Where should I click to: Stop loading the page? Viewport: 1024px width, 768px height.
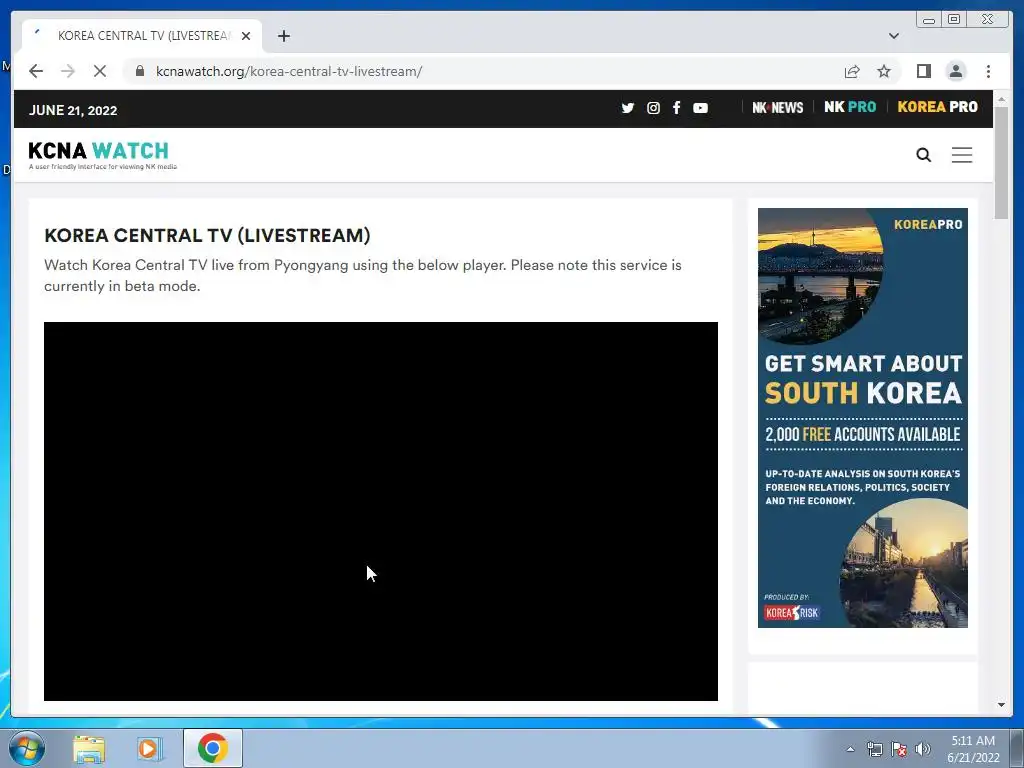coord(100,71)
